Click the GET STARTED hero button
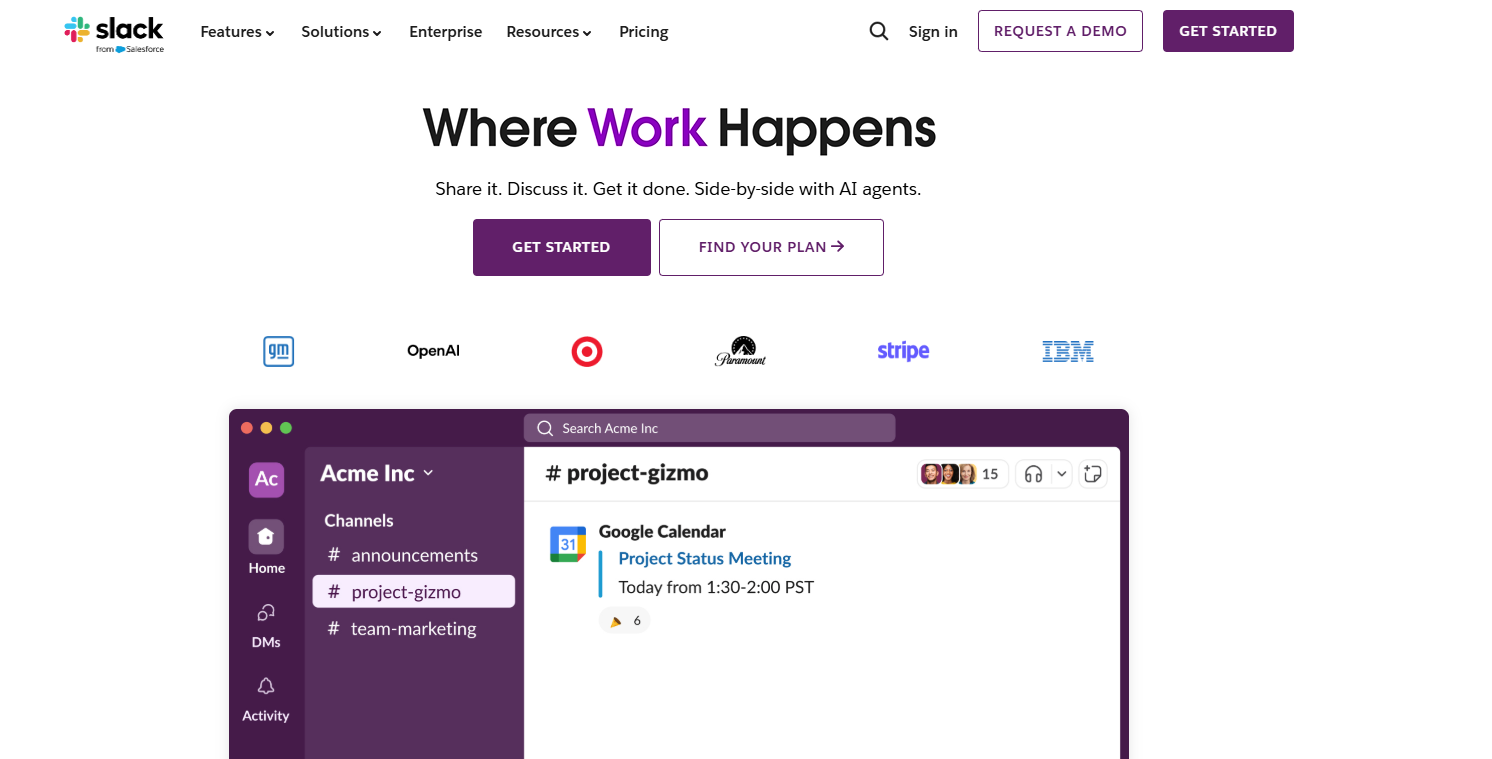This screenshot has width=1492, height=759. (x=561, y=247)
